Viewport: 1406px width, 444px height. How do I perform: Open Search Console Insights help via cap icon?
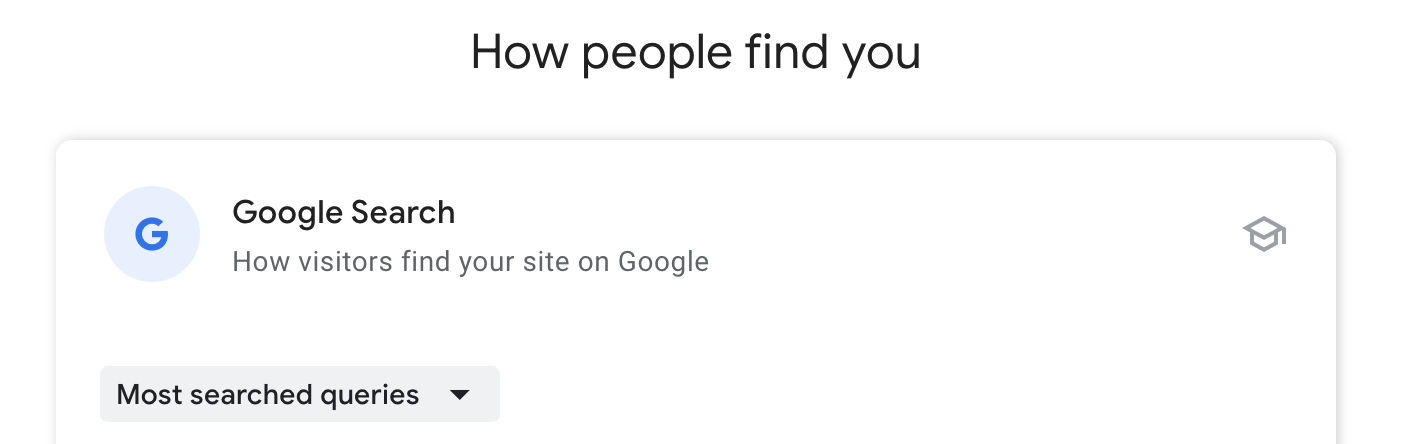pyautogui.click(x=1264, y=235)
